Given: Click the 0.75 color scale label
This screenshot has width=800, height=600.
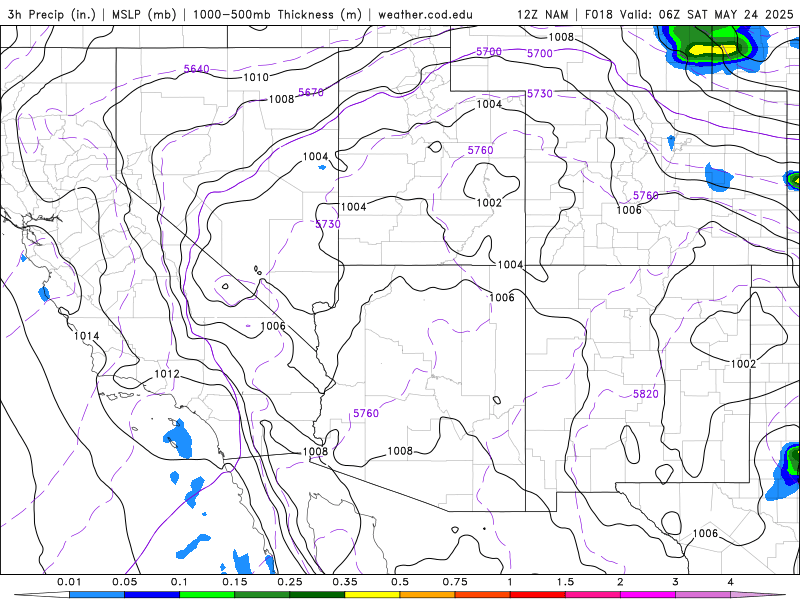Looking at the screenshot, I should [x=455, y=582].
